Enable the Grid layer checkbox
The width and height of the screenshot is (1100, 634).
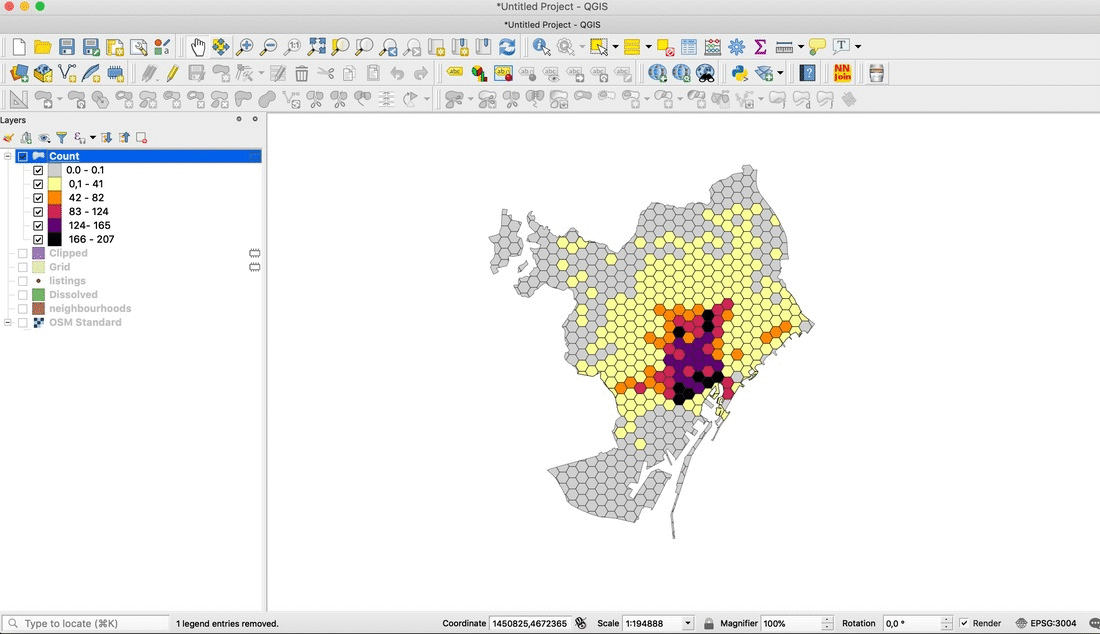[23, 267]
